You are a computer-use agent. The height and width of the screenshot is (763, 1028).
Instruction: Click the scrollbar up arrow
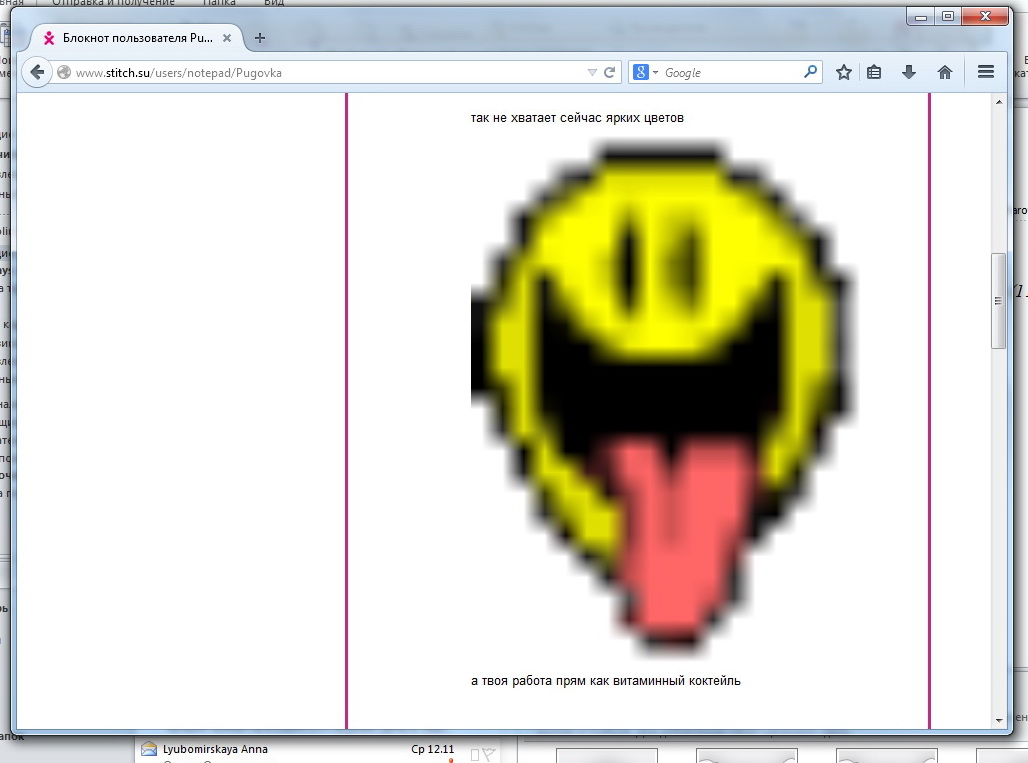pos(998,102)
